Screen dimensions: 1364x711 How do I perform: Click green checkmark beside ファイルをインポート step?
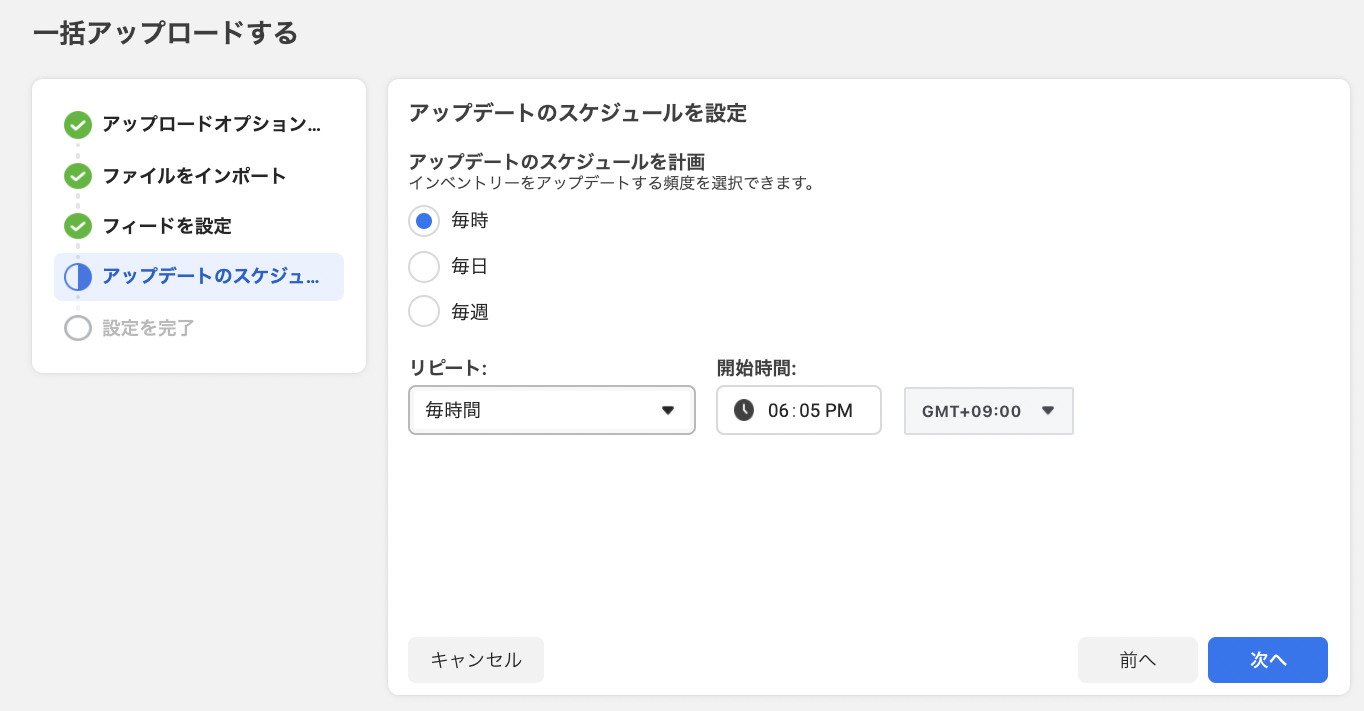tap(78, 176)
